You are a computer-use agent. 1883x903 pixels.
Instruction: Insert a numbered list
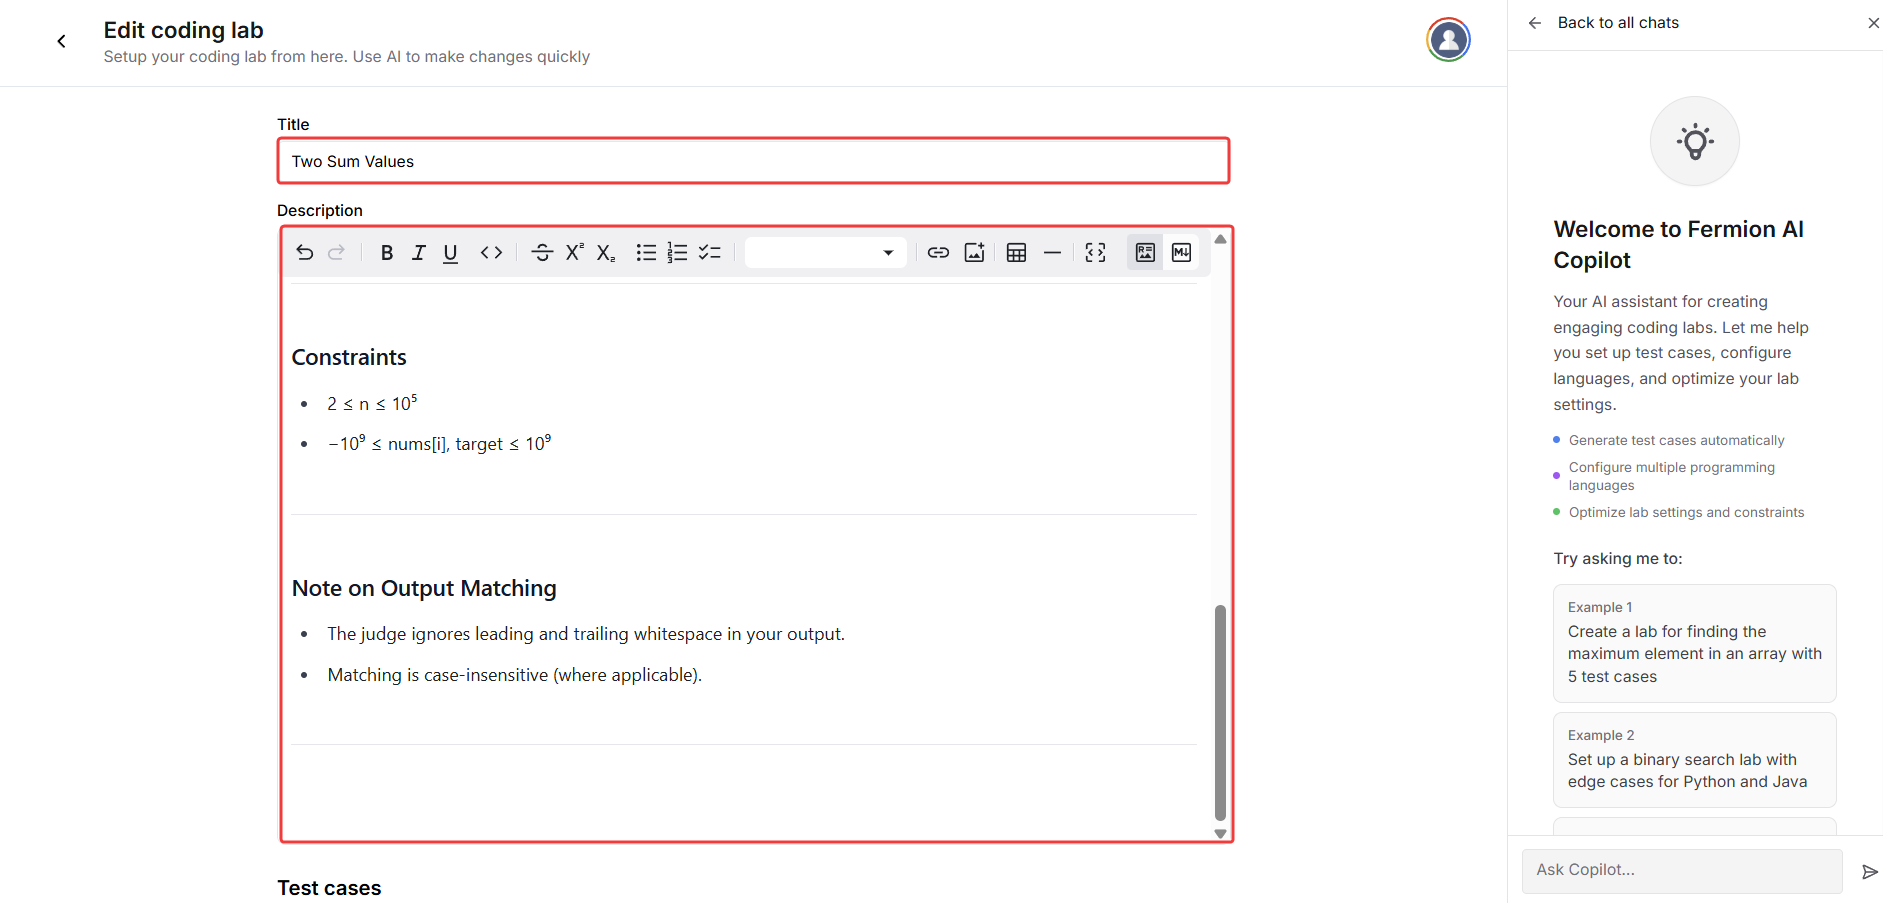pyautogui.click(x=677, y=253)
